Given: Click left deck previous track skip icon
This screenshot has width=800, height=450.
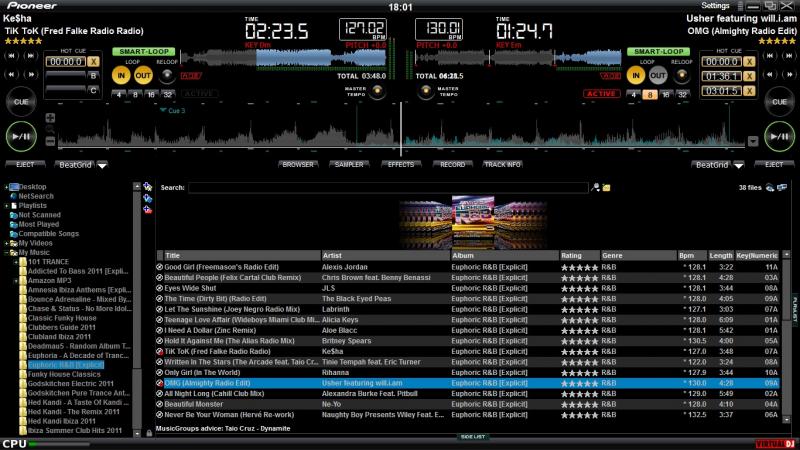Looking at the screenshot, I should pyautogui.click(x=11, y=56).
